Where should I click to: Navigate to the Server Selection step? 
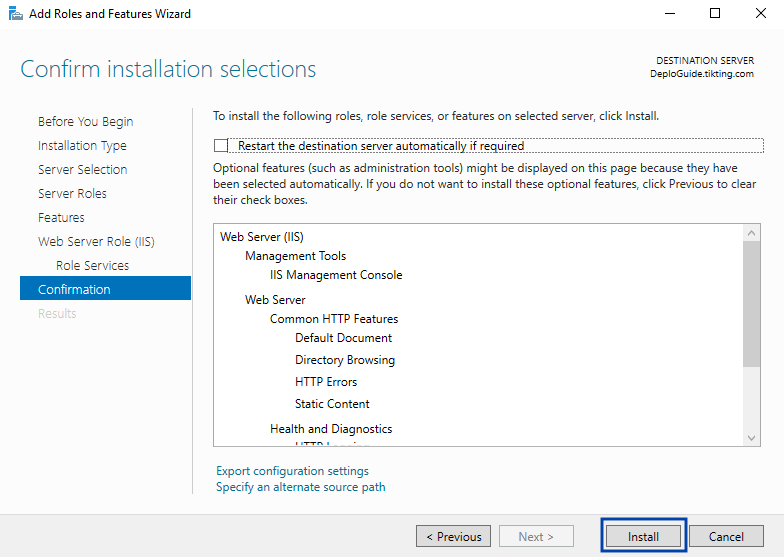(82, 170)
